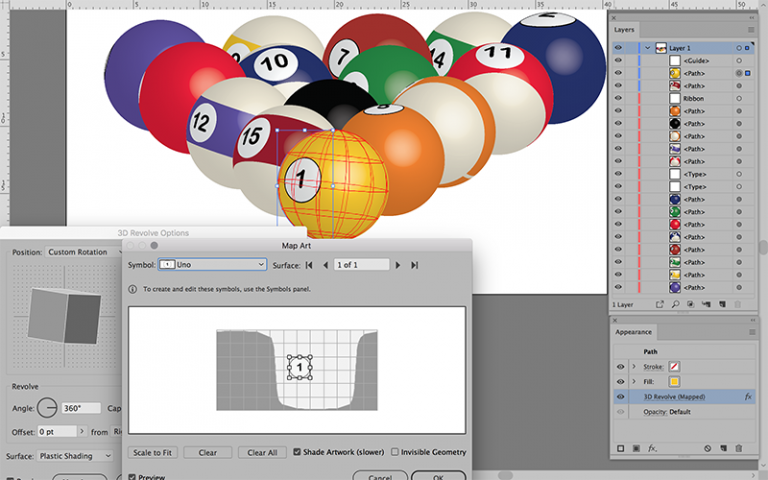
Task: Click the Clear All button
Action: tap(262, 453)
